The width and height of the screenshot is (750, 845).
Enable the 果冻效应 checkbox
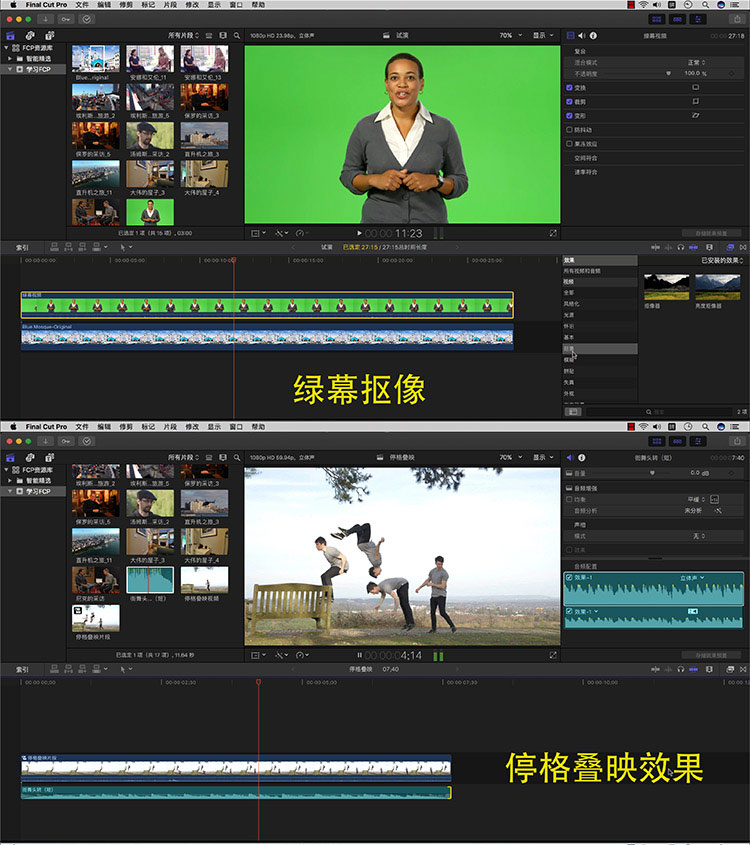pyautogui.click(x=570, y=144)
